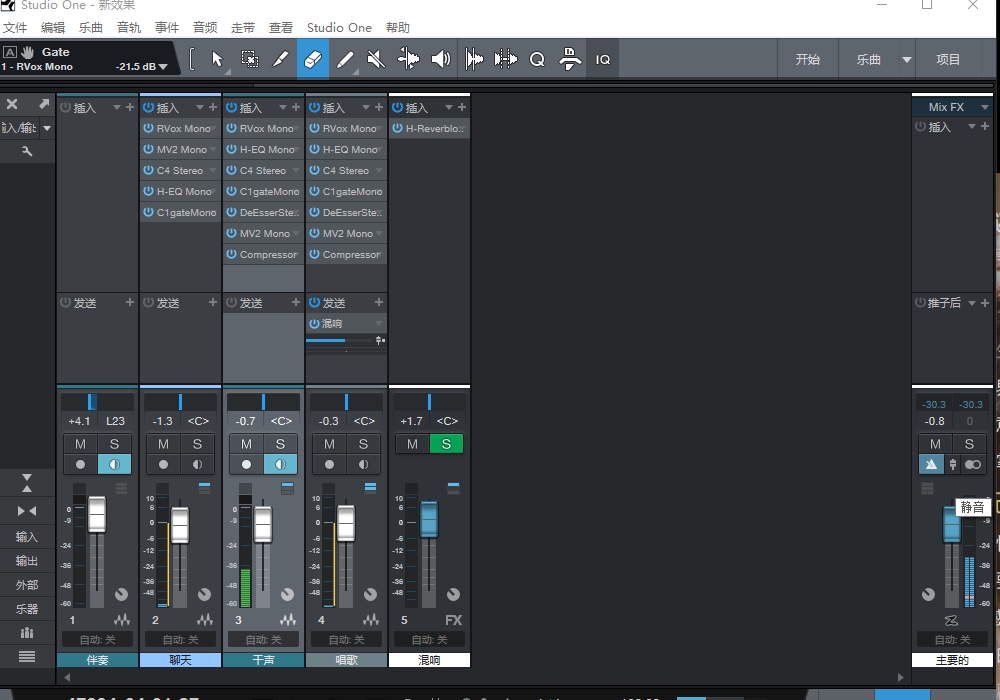Viewport: 1000px width, 700px height.
Task: Toggle monitor on channel 3 干声
Action: click(x=281, y=464)
